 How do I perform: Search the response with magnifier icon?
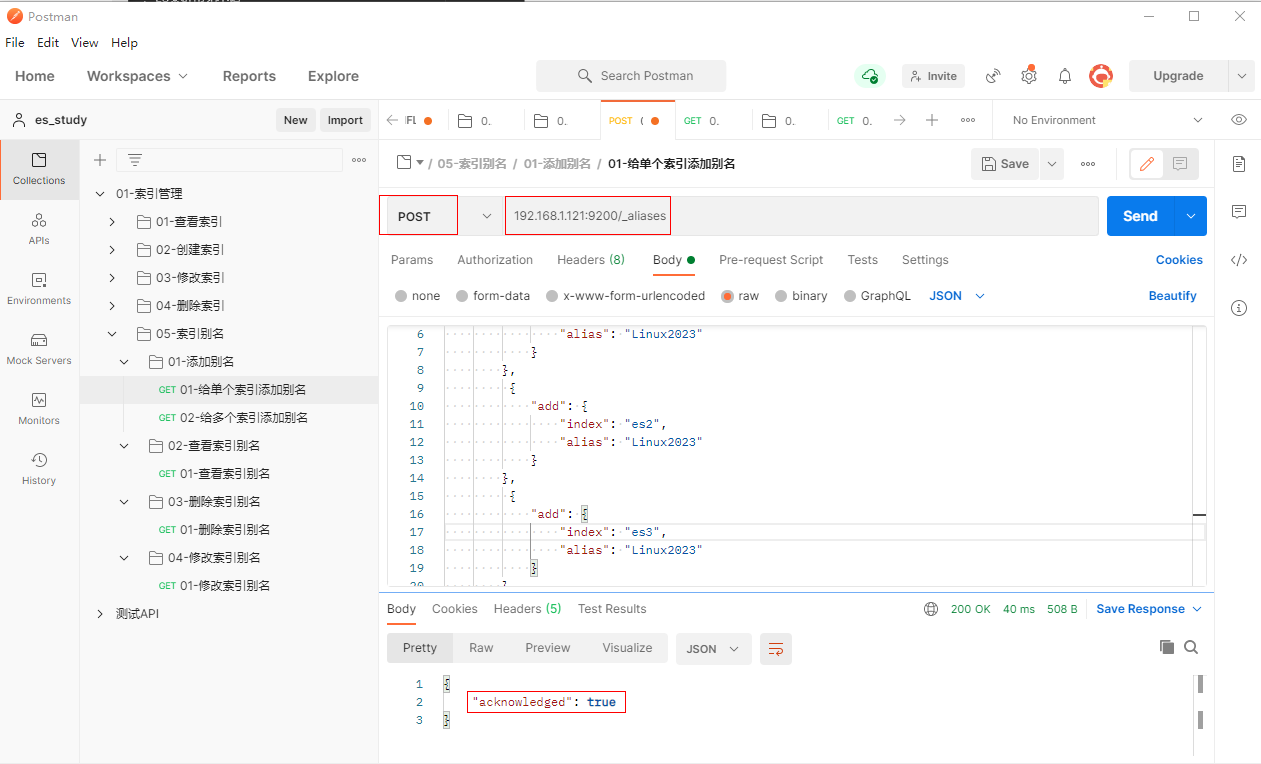click(1191, 647)
